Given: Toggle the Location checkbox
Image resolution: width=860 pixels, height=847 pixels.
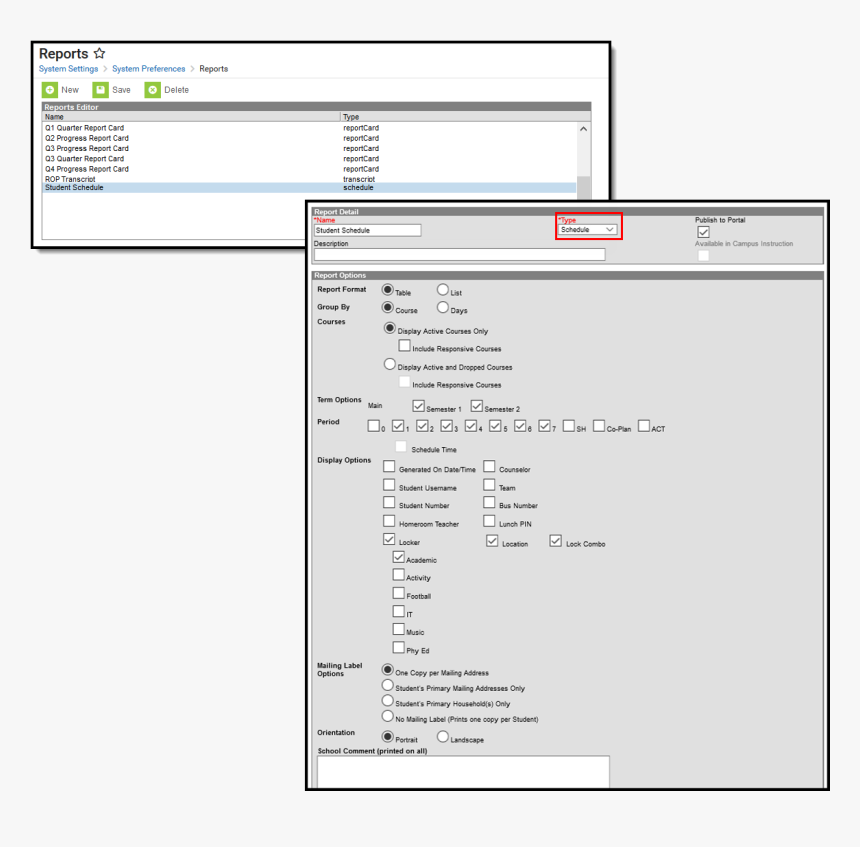Looking at the screenshot, I should (492, 541).
